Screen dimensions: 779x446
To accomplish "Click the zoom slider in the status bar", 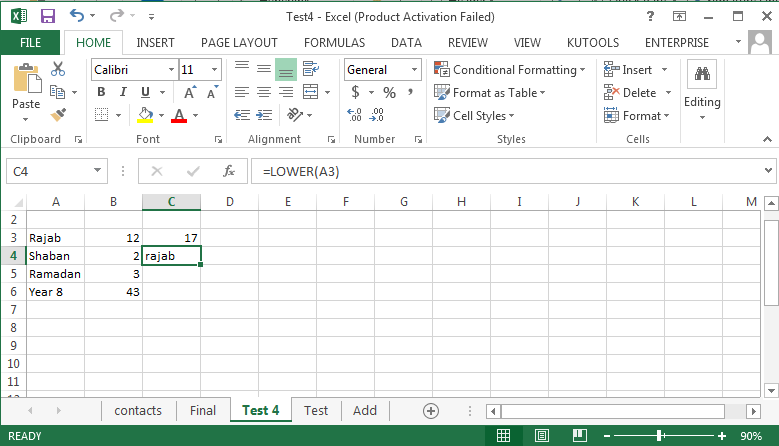I will pos(659,436).
